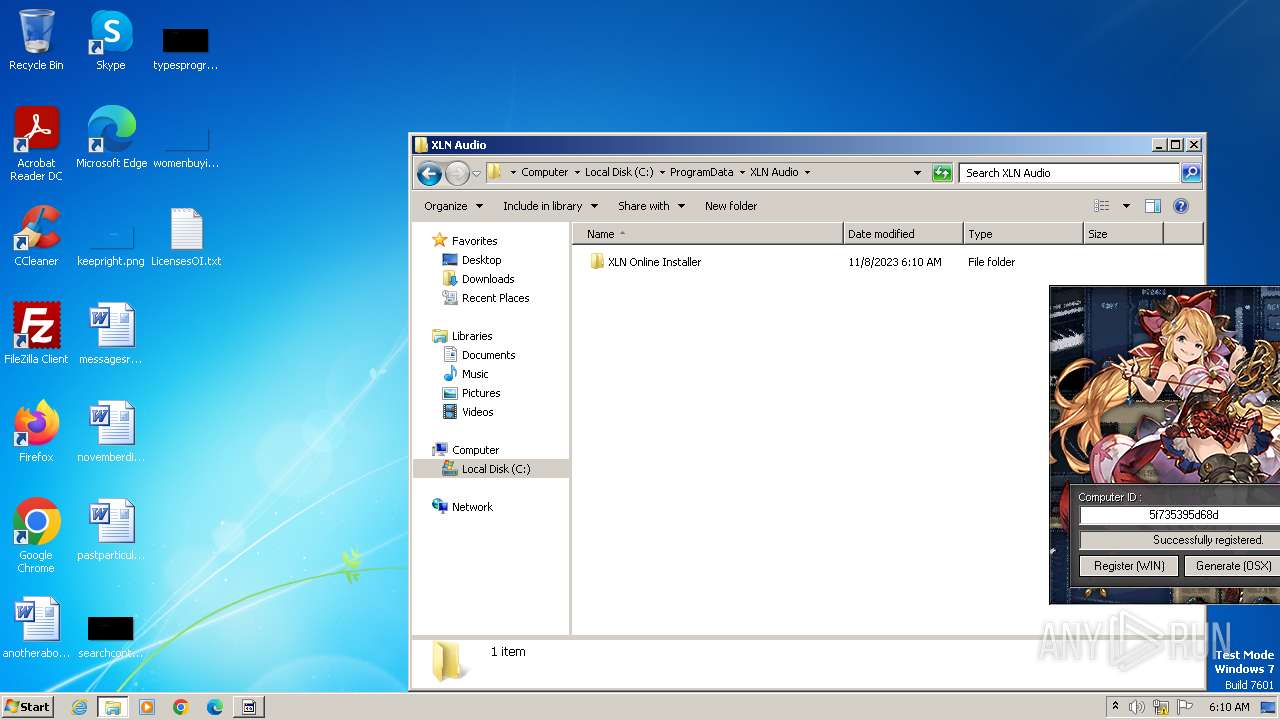Sort by the Size column header
1280x720 pixels.
(1123, 234)
